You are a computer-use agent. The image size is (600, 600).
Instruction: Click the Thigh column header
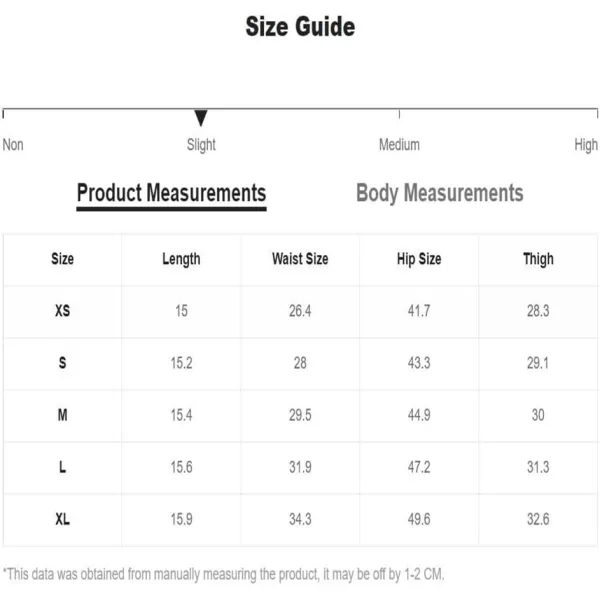coord(538,259)
